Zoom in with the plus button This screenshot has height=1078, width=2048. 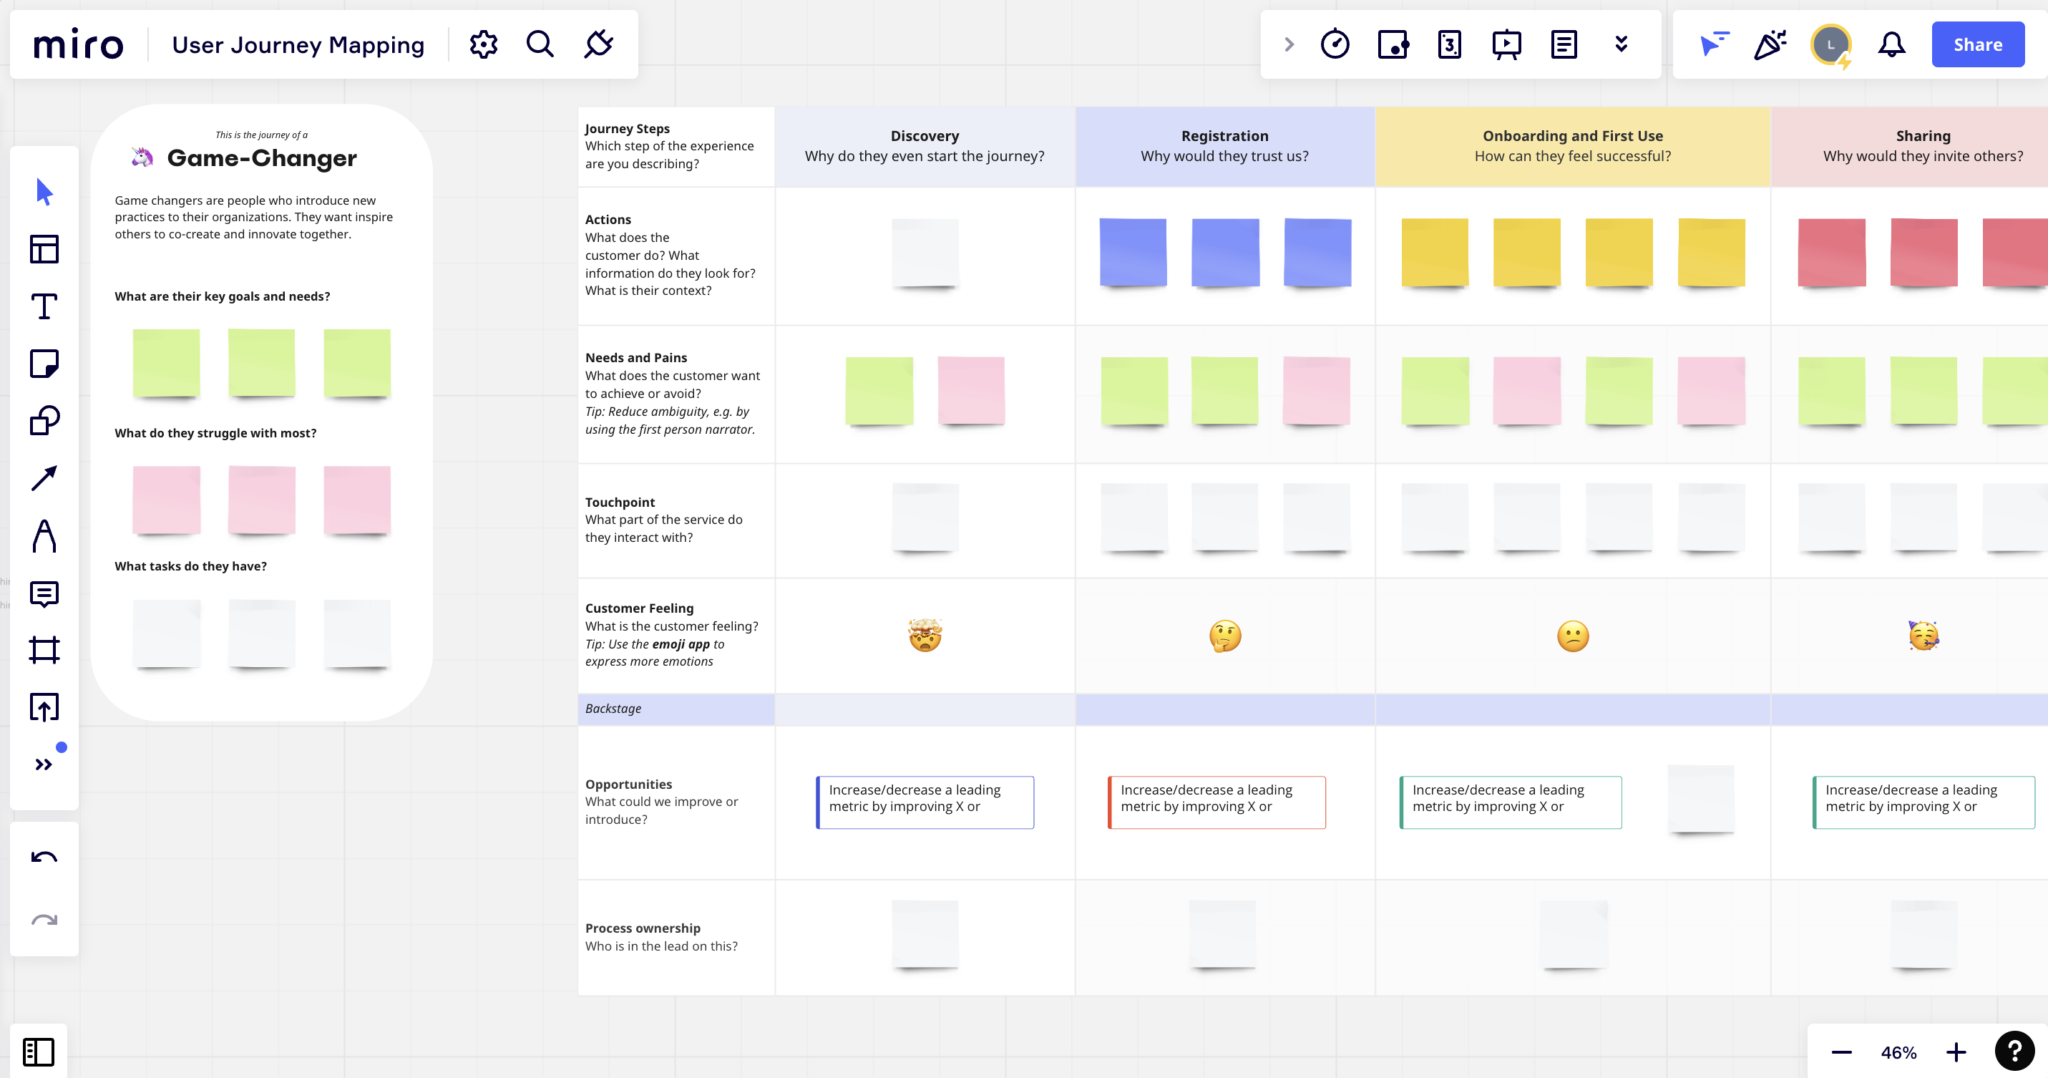(x=1956, y=1052)
